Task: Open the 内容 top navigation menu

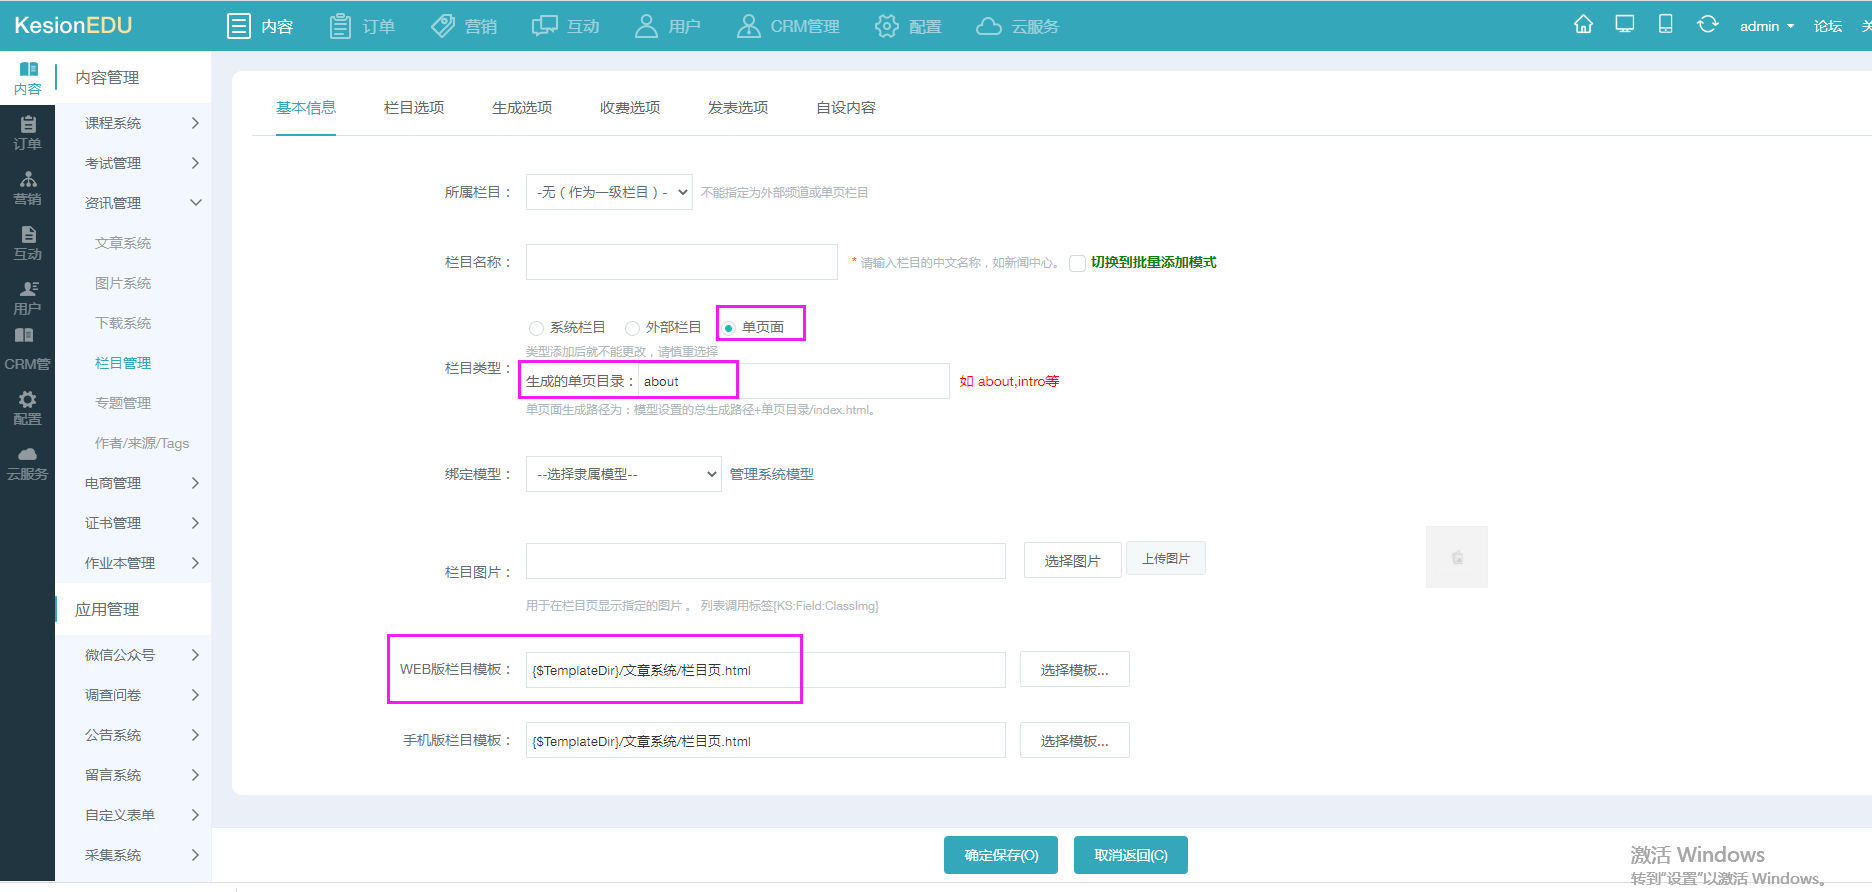Action: [x=260, y=26]
